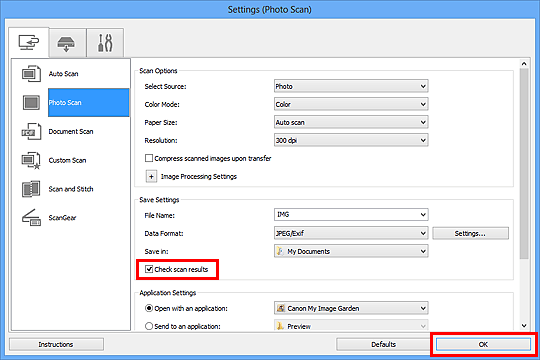The height and width of the screenshot is (360, 540).
Task: Open the Color Mode dropdown
Action: (351, 104)
